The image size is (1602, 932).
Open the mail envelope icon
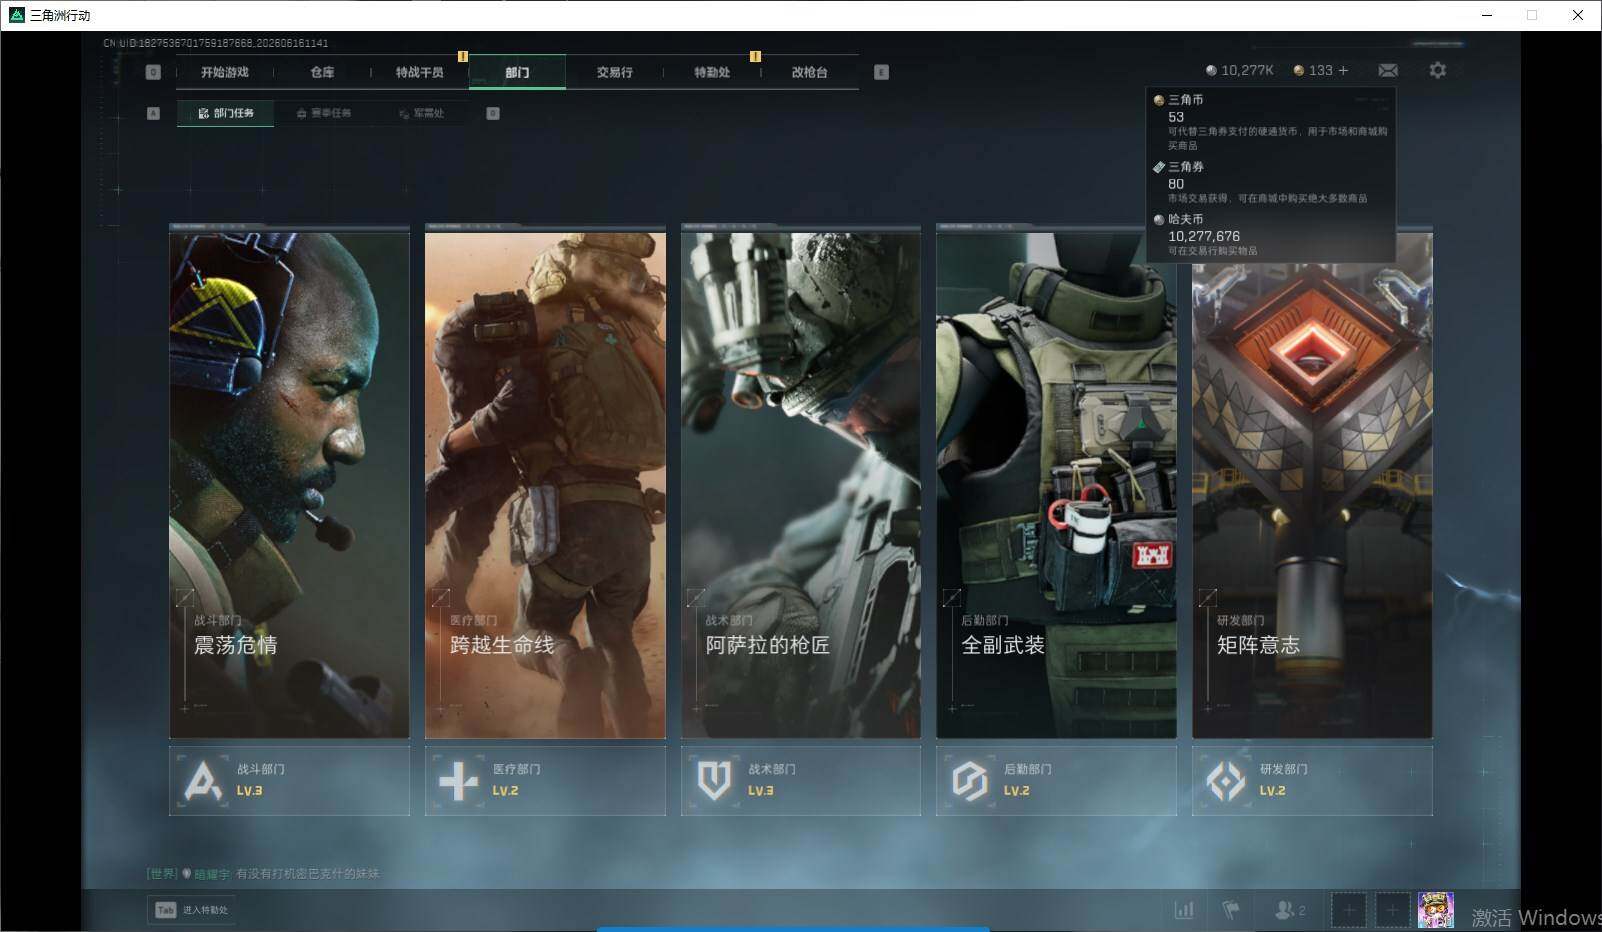pos(1388,70)
